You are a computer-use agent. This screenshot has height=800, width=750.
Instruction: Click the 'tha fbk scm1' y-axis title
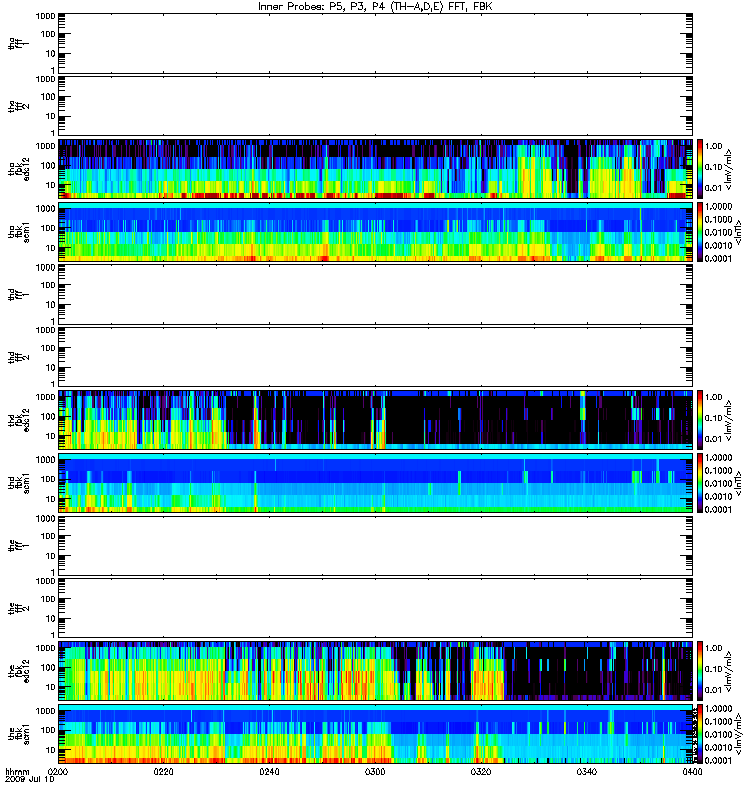tap(19, 232)
